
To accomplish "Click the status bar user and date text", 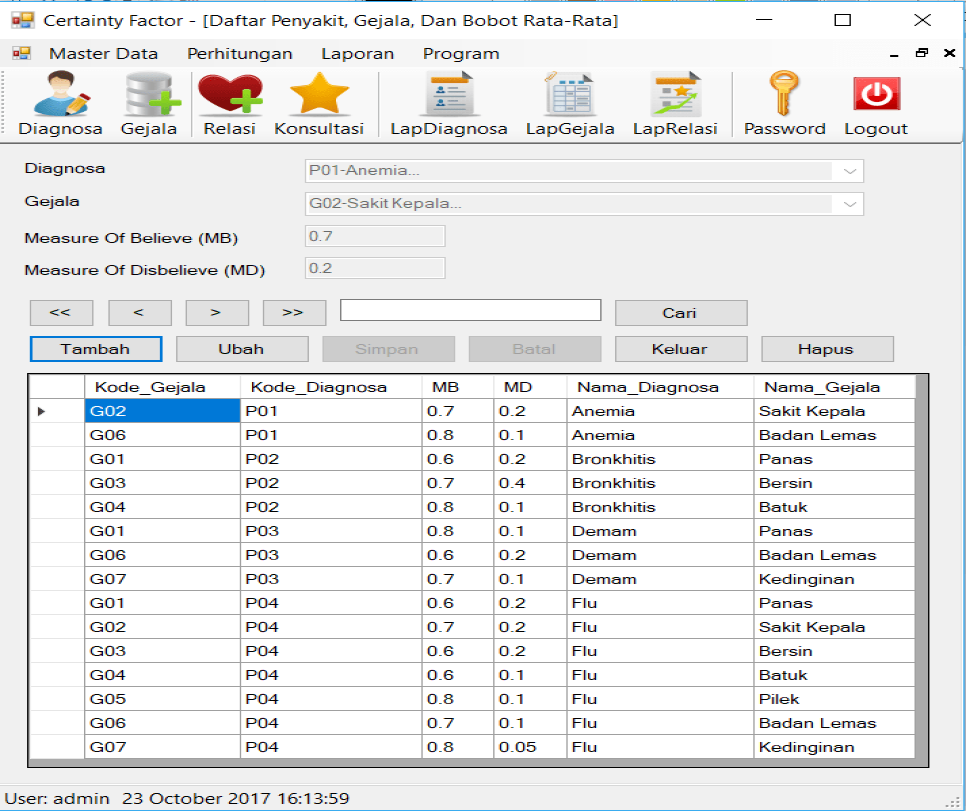I will pyautogui.click(x=177, y=799).
